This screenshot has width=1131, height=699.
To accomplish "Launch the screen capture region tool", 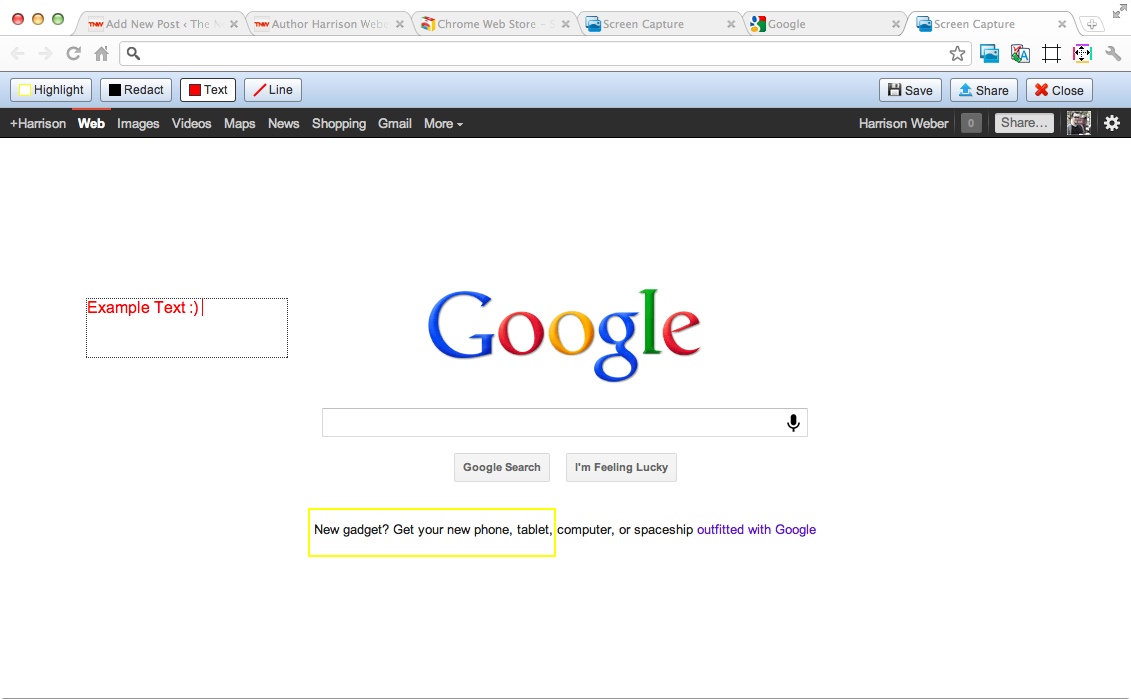I will click(x=1081, y=53).
